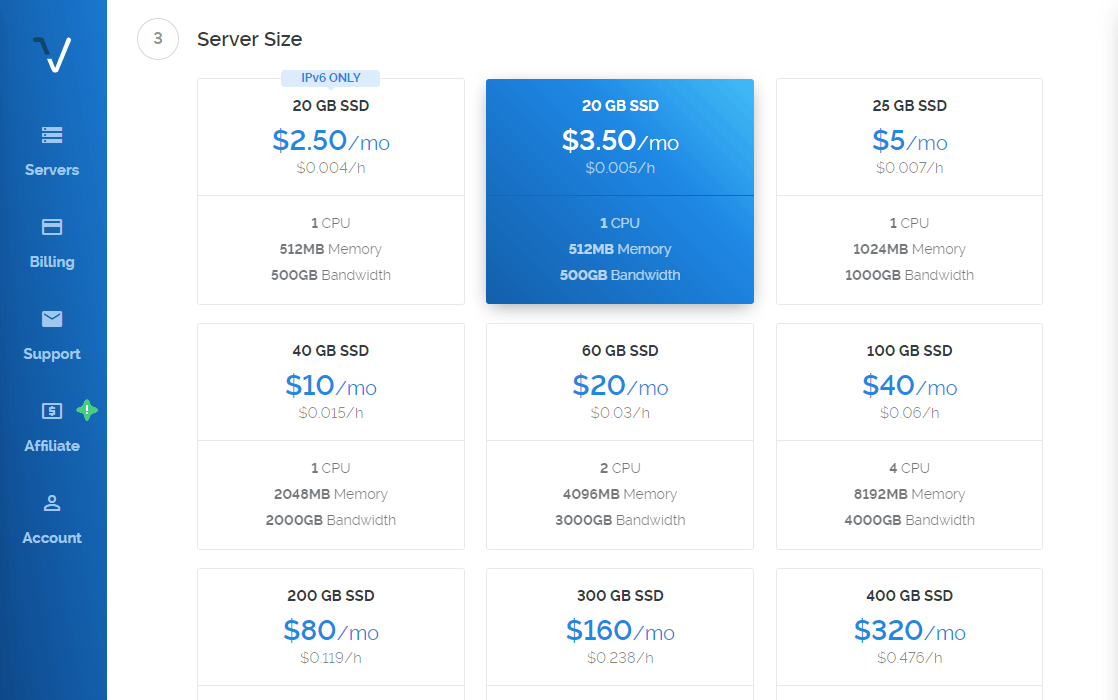This screenshot has width=1118, height=700.
Task: Click the Vultr logo icon
Action: [52, 55]
